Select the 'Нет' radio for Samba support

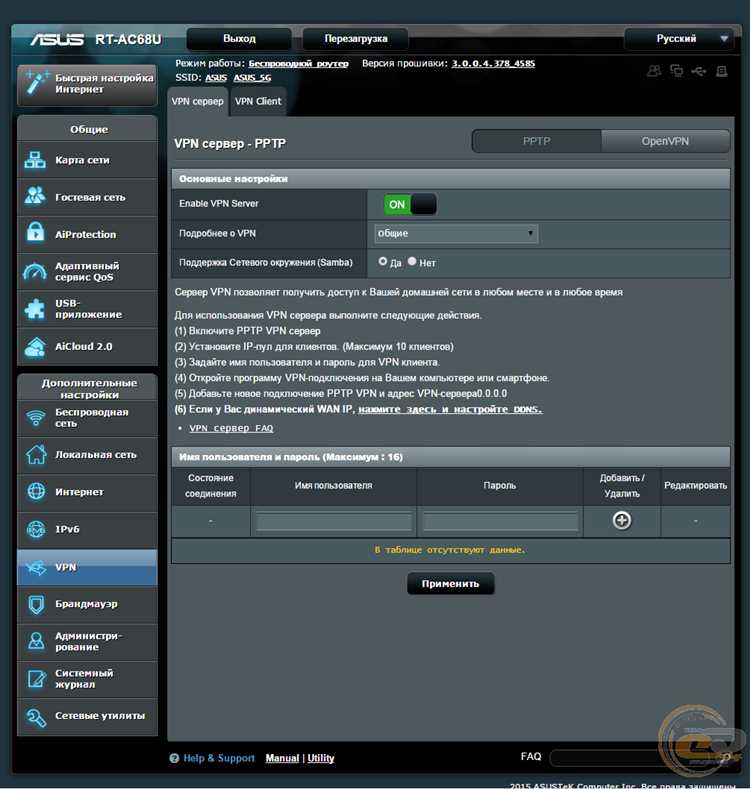point(412,262)
